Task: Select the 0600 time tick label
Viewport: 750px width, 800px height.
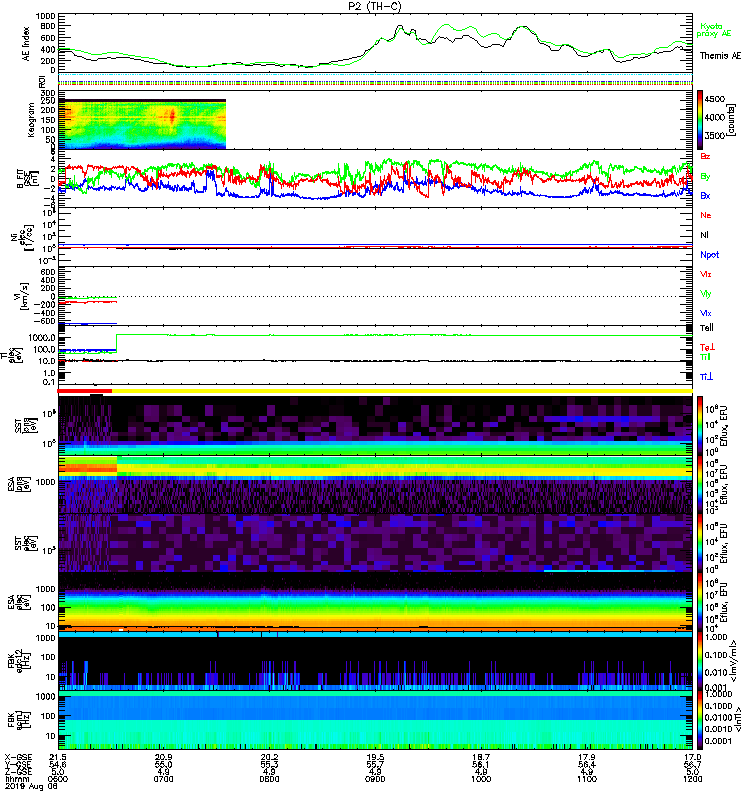Action: 58,779
